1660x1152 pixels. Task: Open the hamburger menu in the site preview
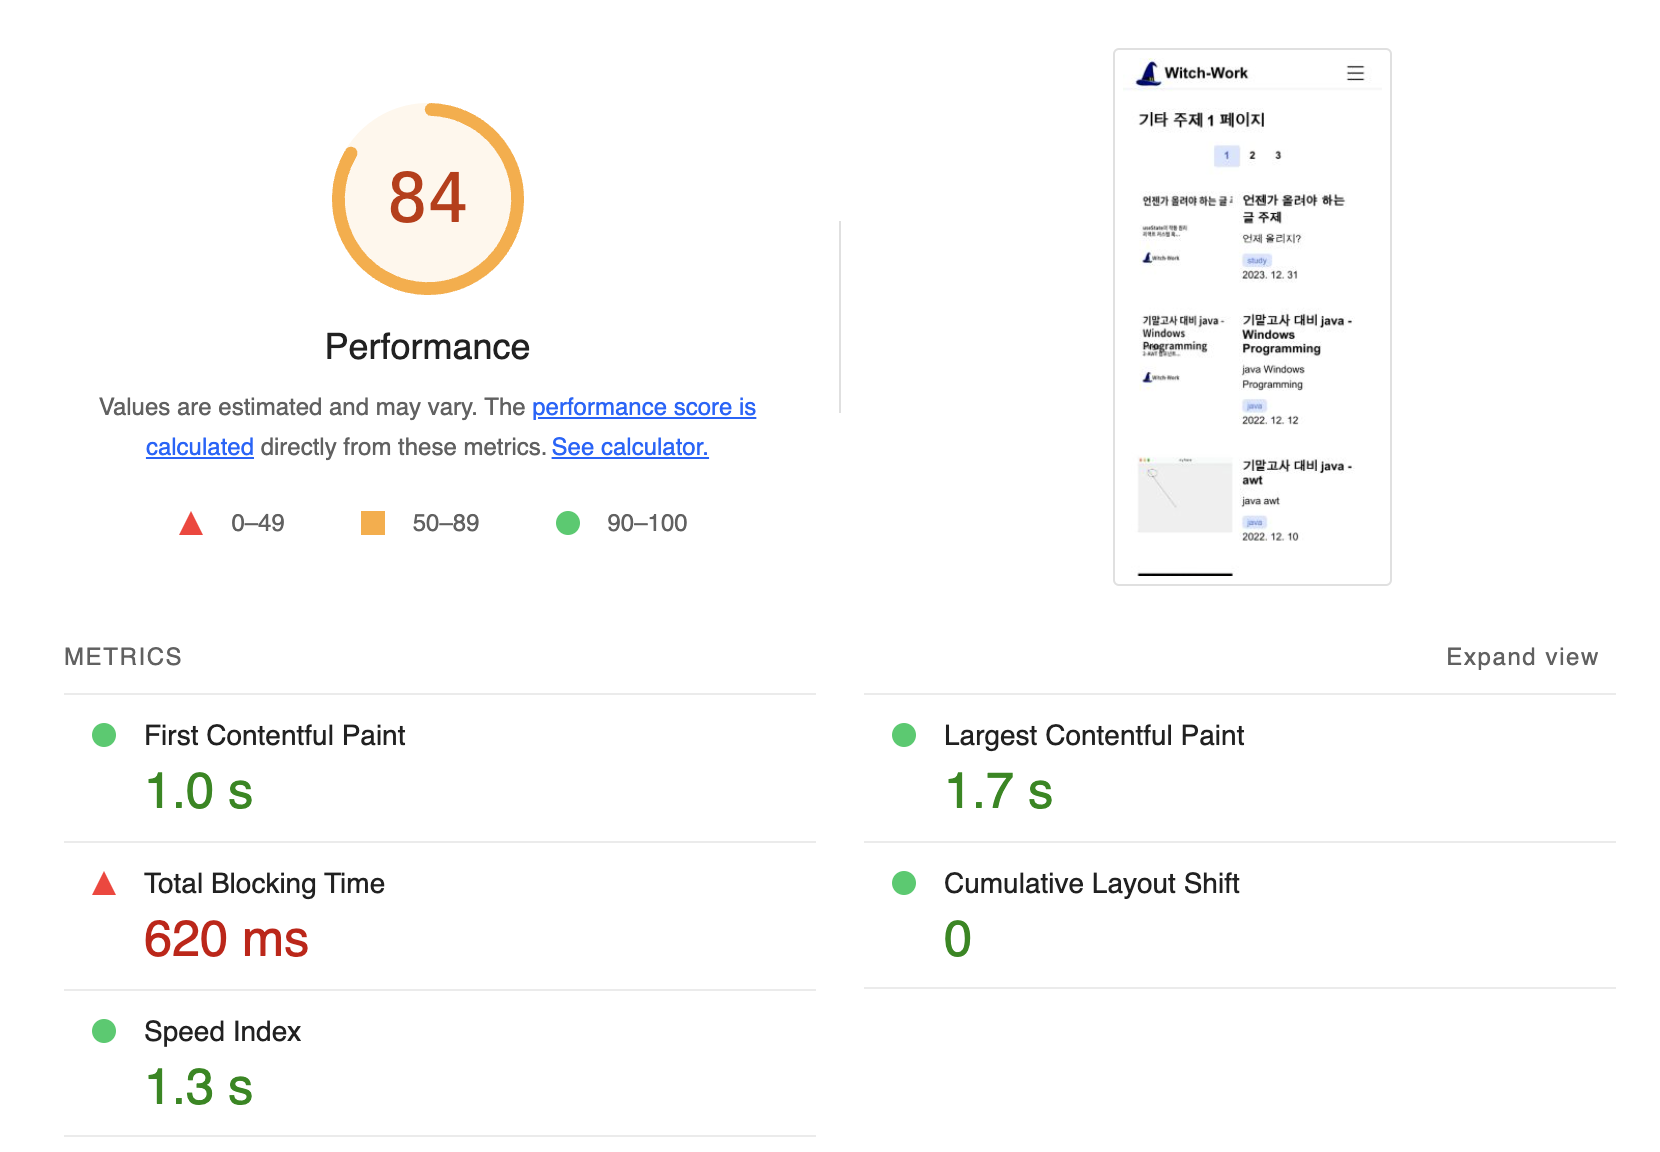pos(1355,72)
